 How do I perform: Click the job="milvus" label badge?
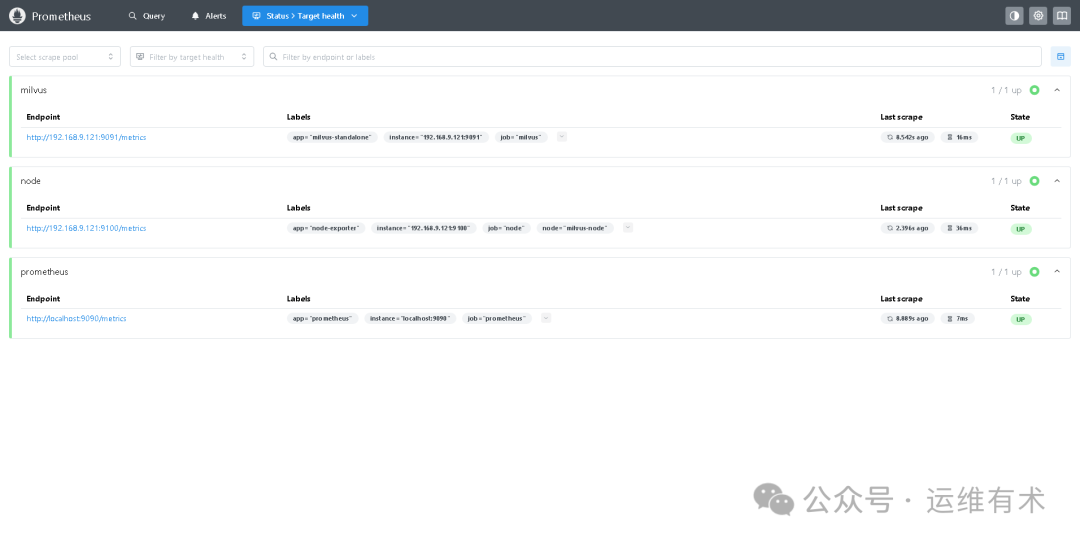(521, 137)
